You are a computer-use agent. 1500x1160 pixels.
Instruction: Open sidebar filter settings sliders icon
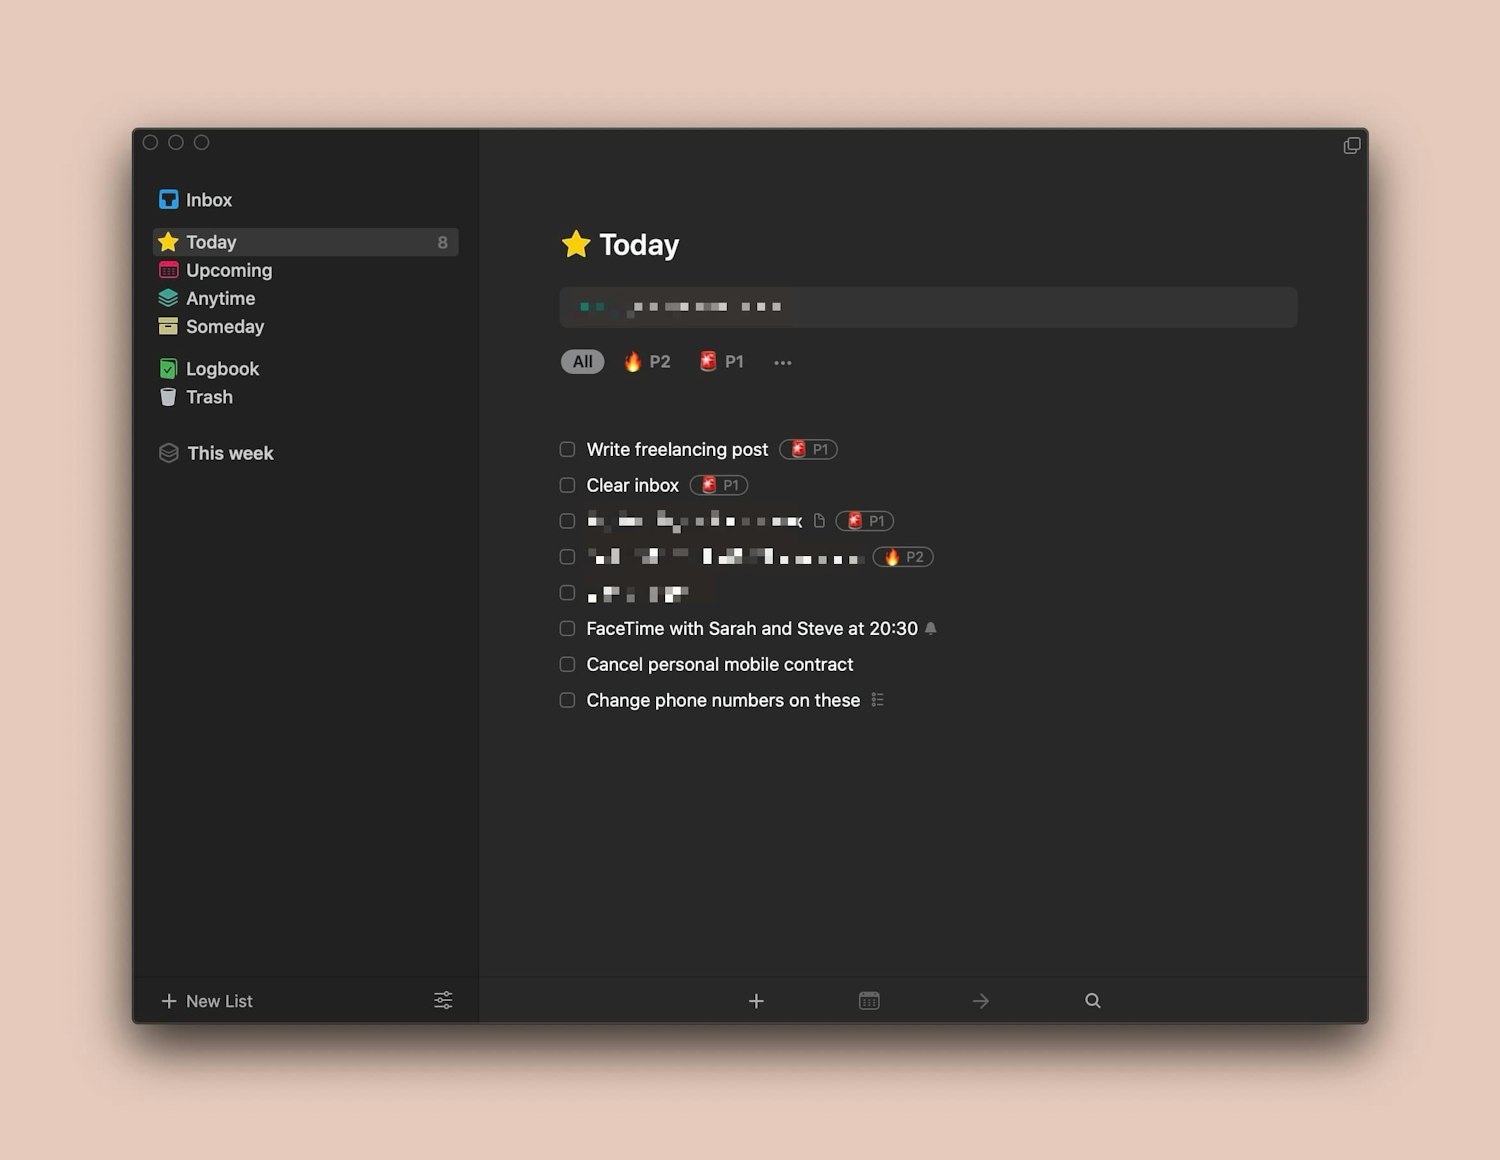tap(443, 1000)
